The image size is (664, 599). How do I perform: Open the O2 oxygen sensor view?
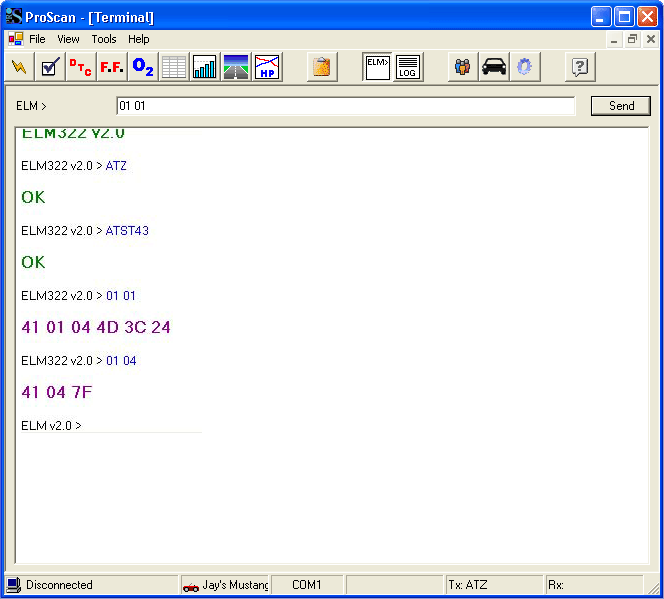(x=143, y=66)
